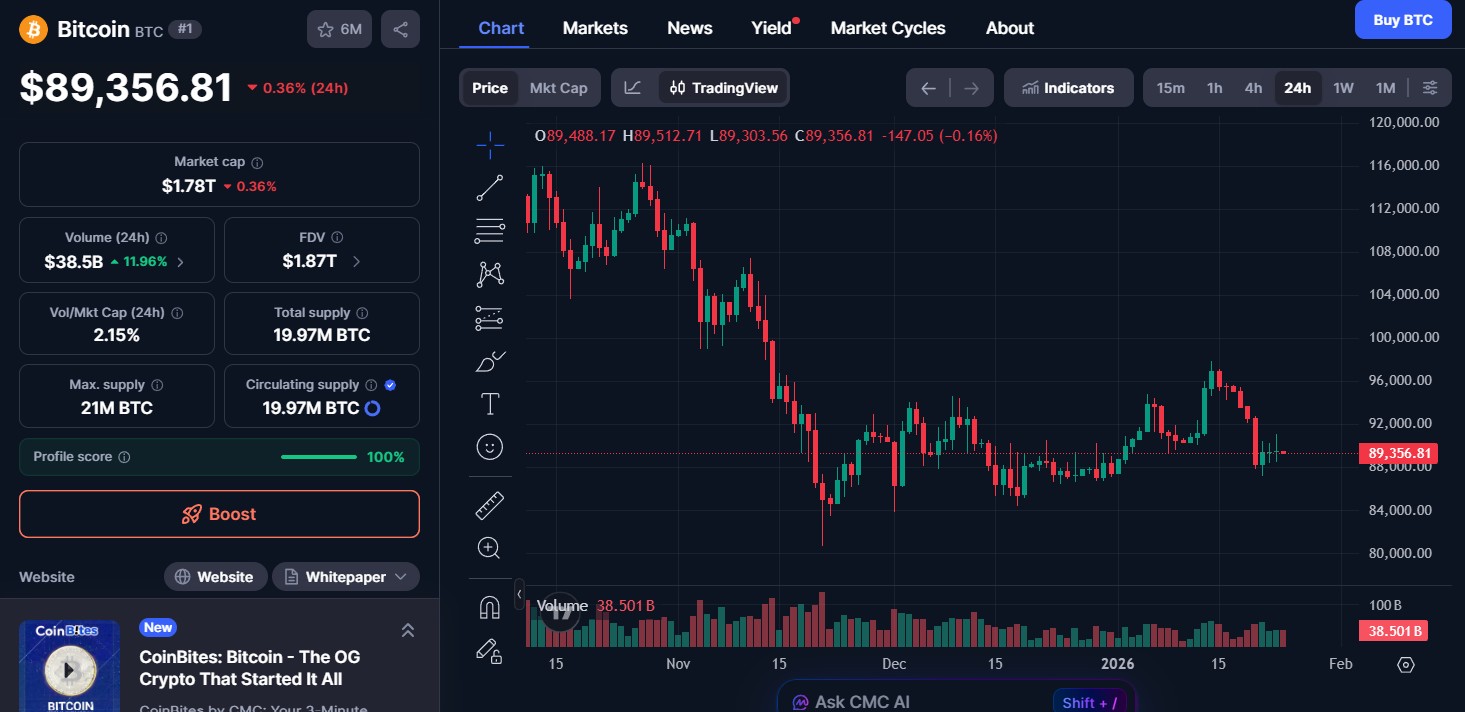This screenshot has height=712, width=1465.
Task: Toggle Circulating supply verification badge
Action: pyautogui.click(x=390, y=384)
